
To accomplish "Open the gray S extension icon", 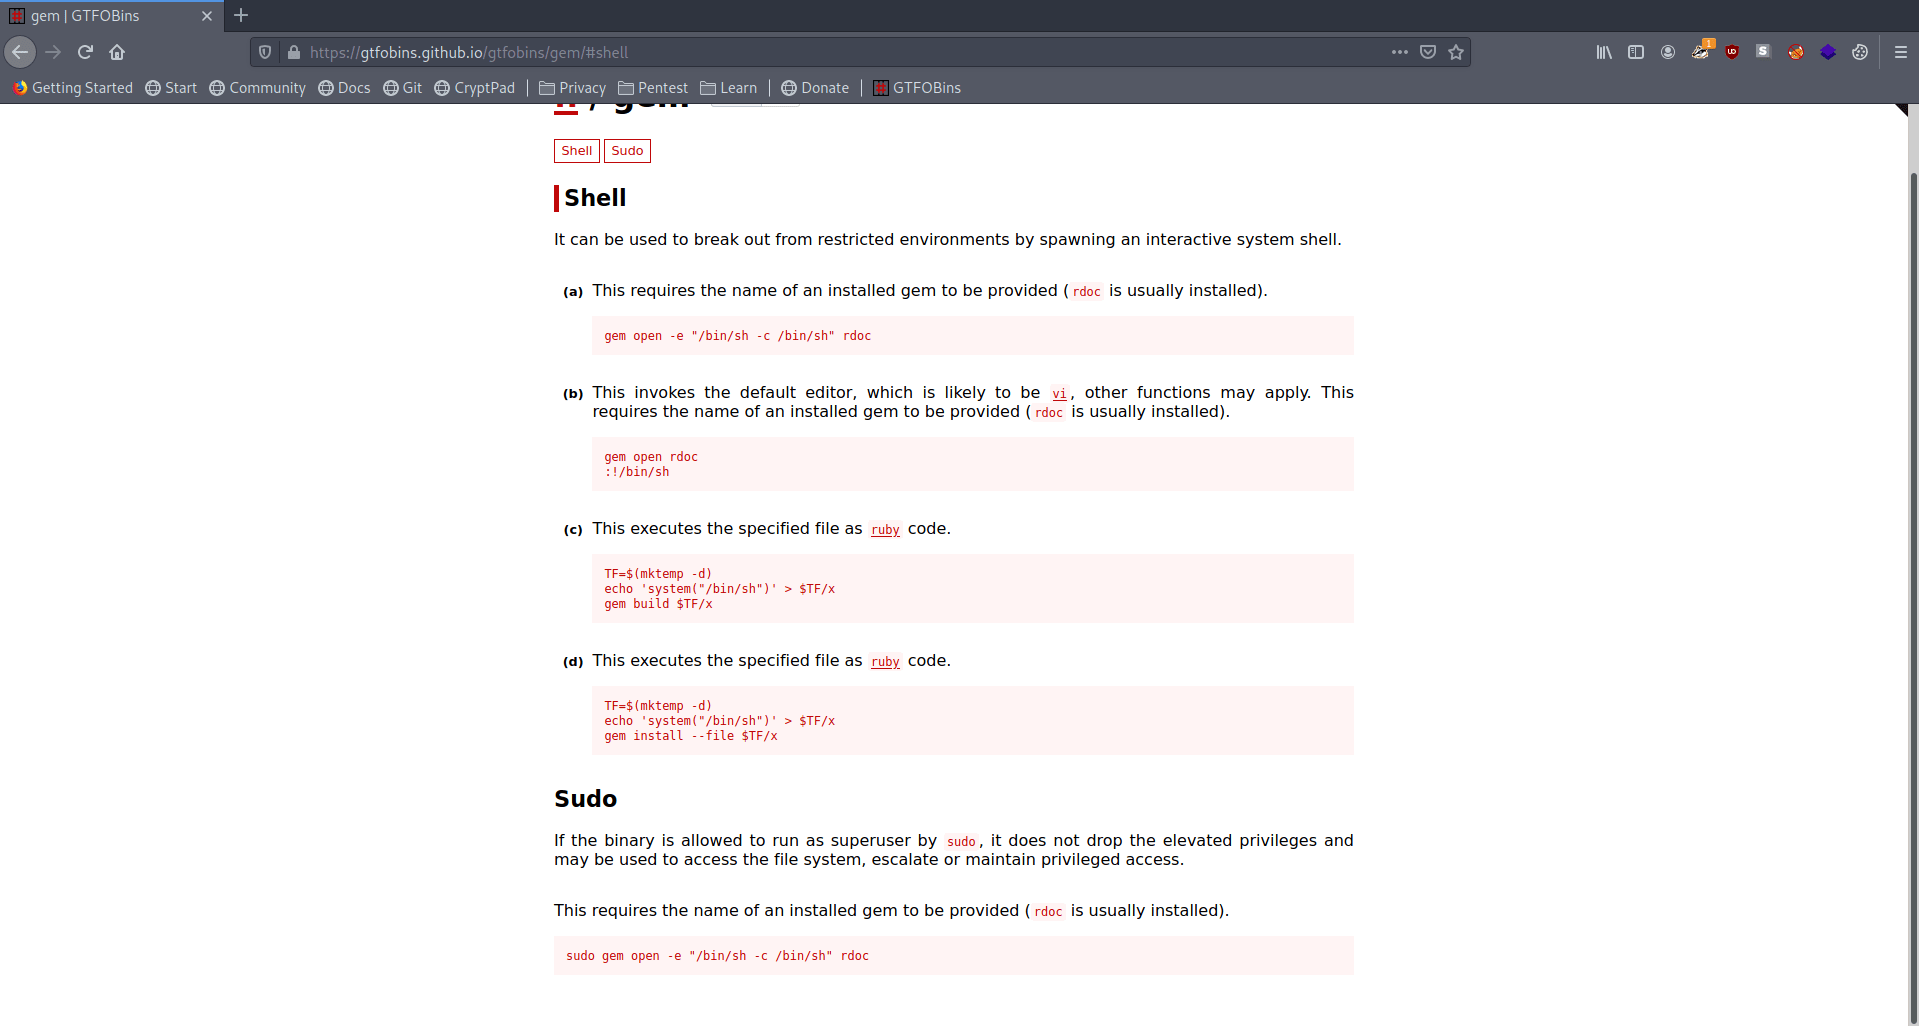I will [1764, 52].
